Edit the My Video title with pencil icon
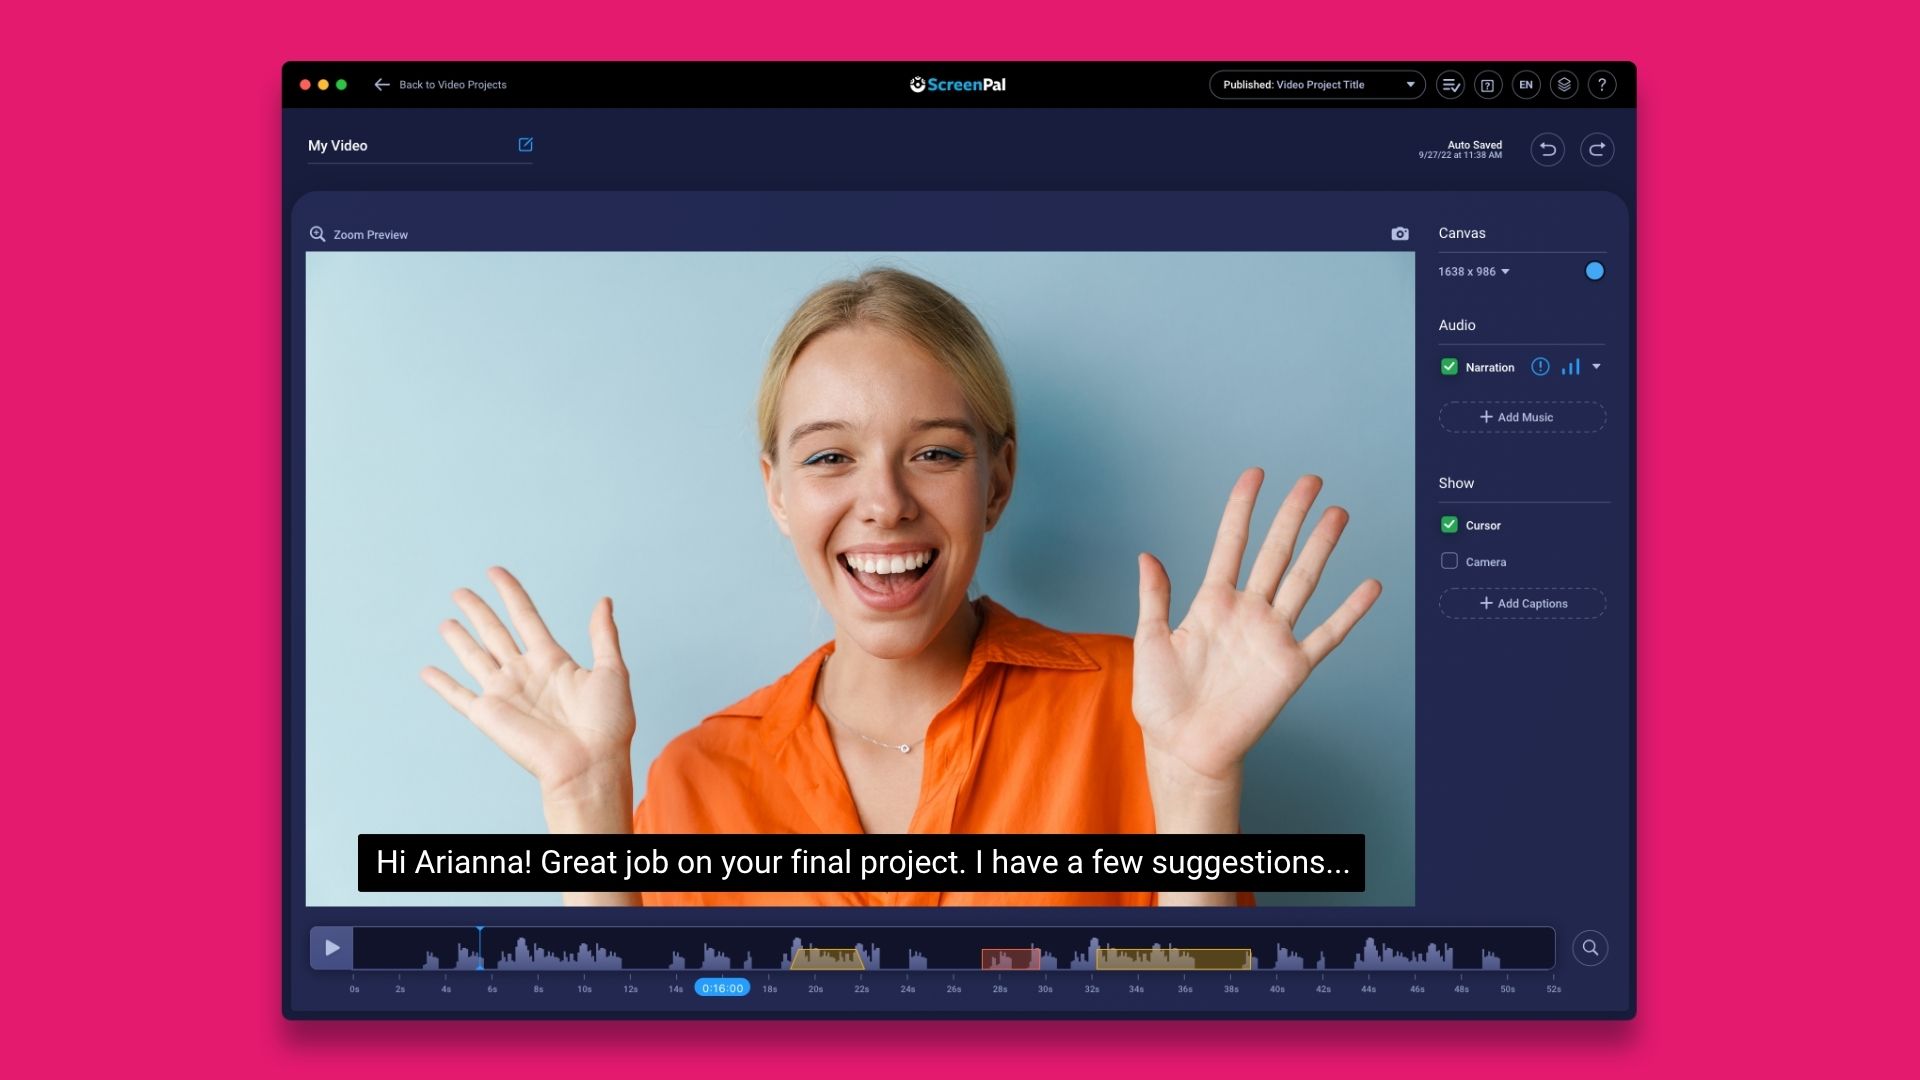The height and width of the screenshot is (1080, 1920). tap(525, 145)
